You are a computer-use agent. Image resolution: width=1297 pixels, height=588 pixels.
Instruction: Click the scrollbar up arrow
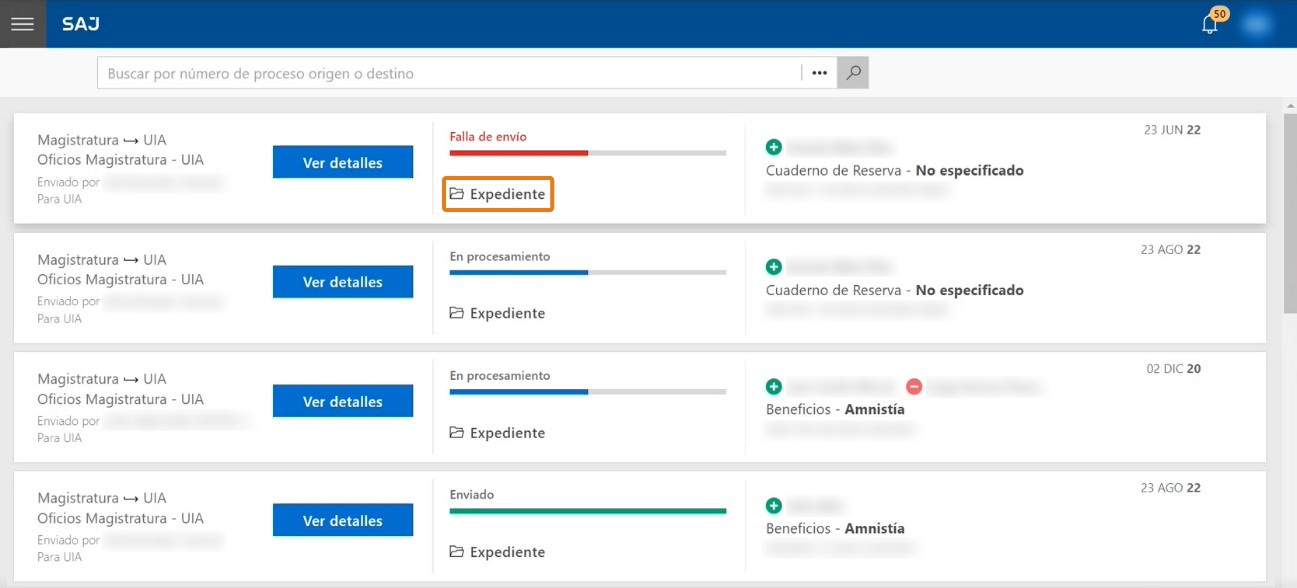(x=1290, y=106)
